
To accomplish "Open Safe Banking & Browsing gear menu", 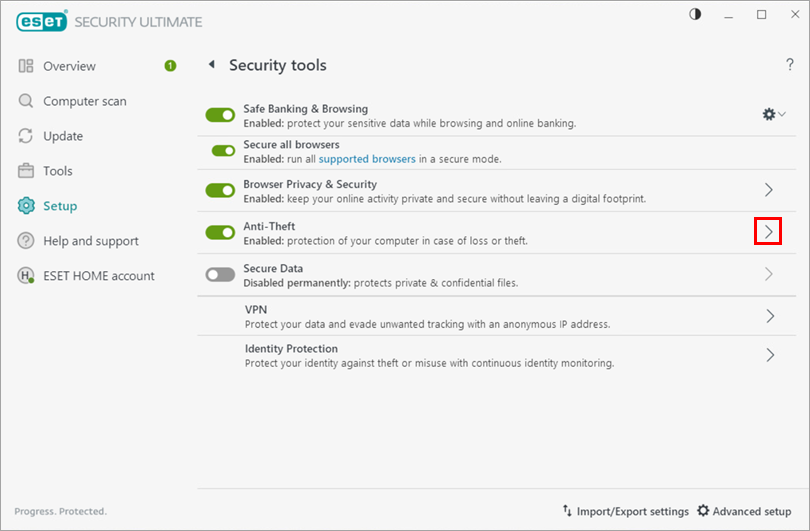I will point(773,115).
